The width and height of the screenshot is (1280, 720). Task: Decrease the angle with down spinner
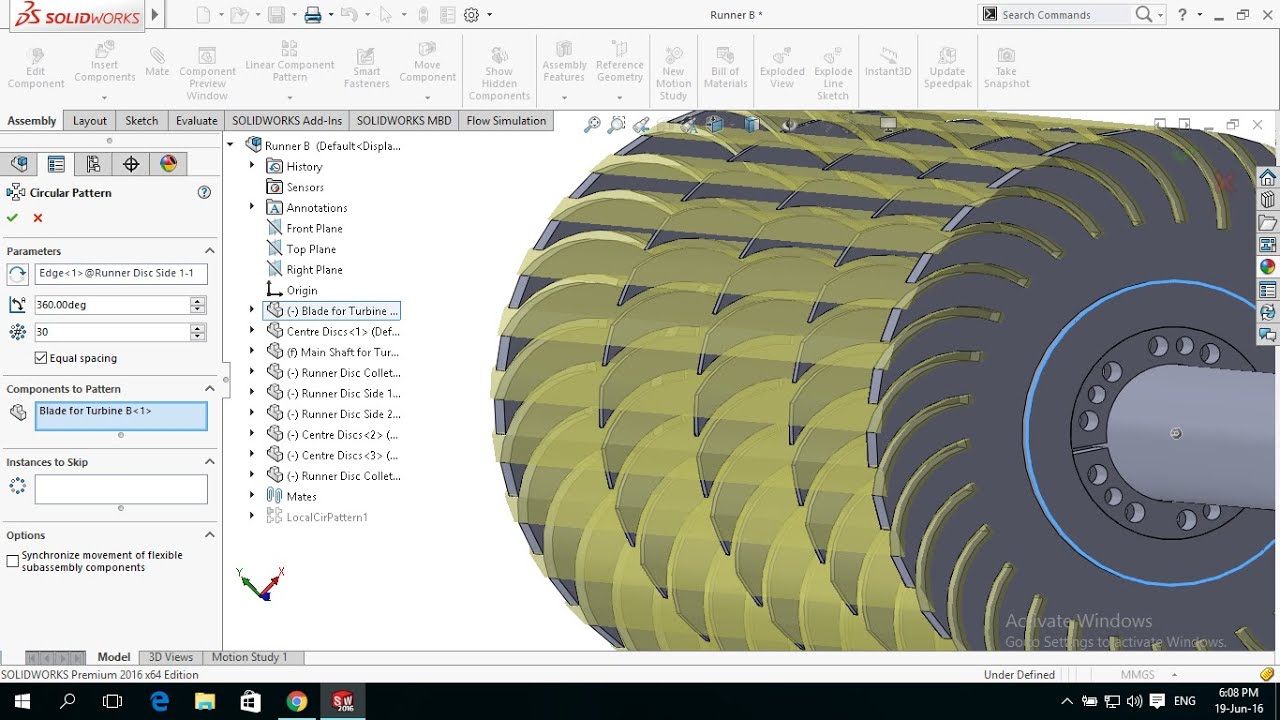point(198,310)
